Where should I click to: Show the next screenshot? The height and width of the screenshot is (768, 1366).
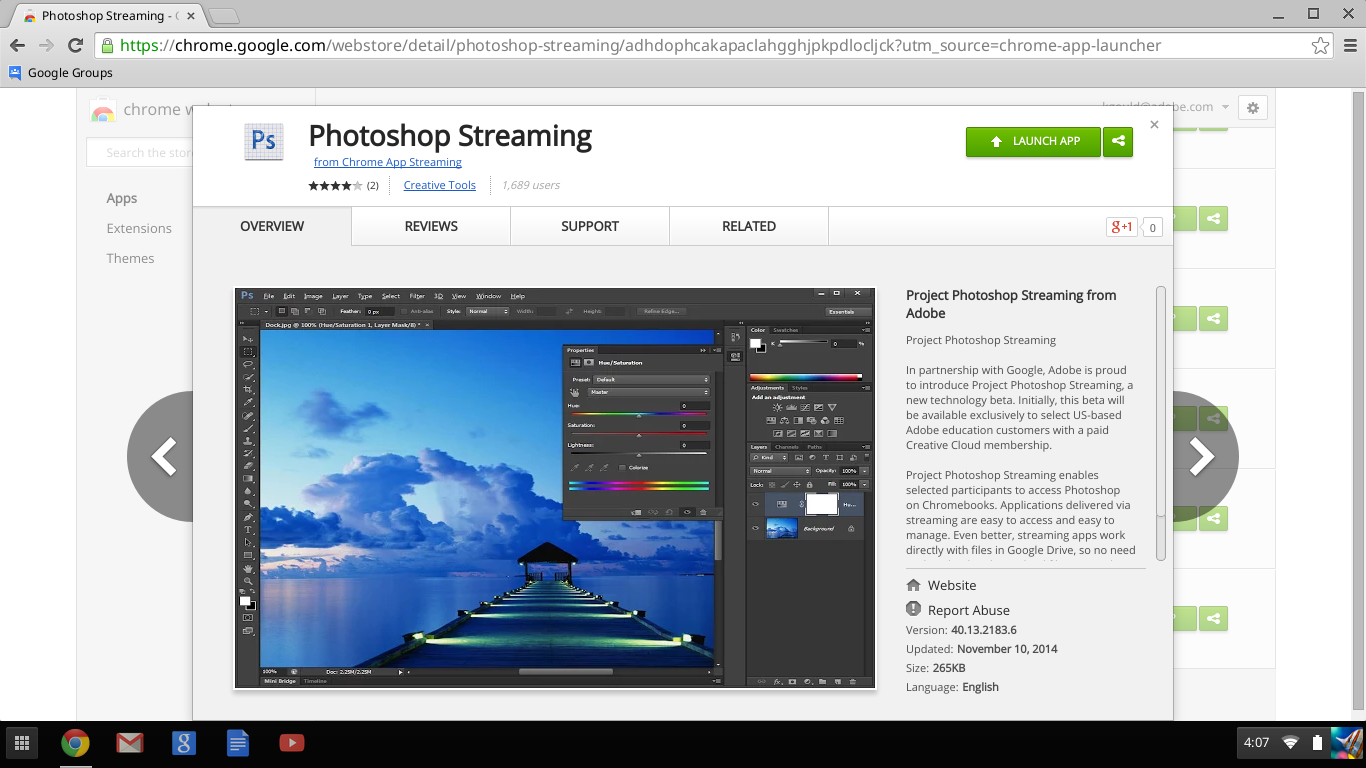coord(1201,457)
